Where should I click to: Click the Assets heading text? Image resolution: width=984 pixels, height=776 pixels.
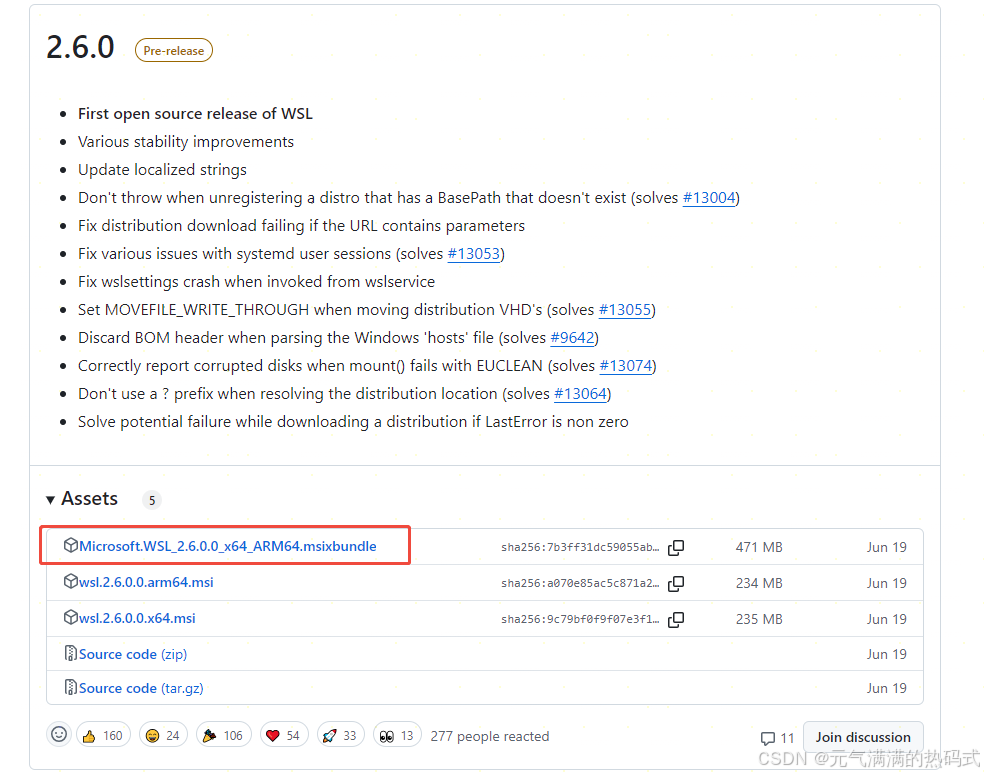90,499
